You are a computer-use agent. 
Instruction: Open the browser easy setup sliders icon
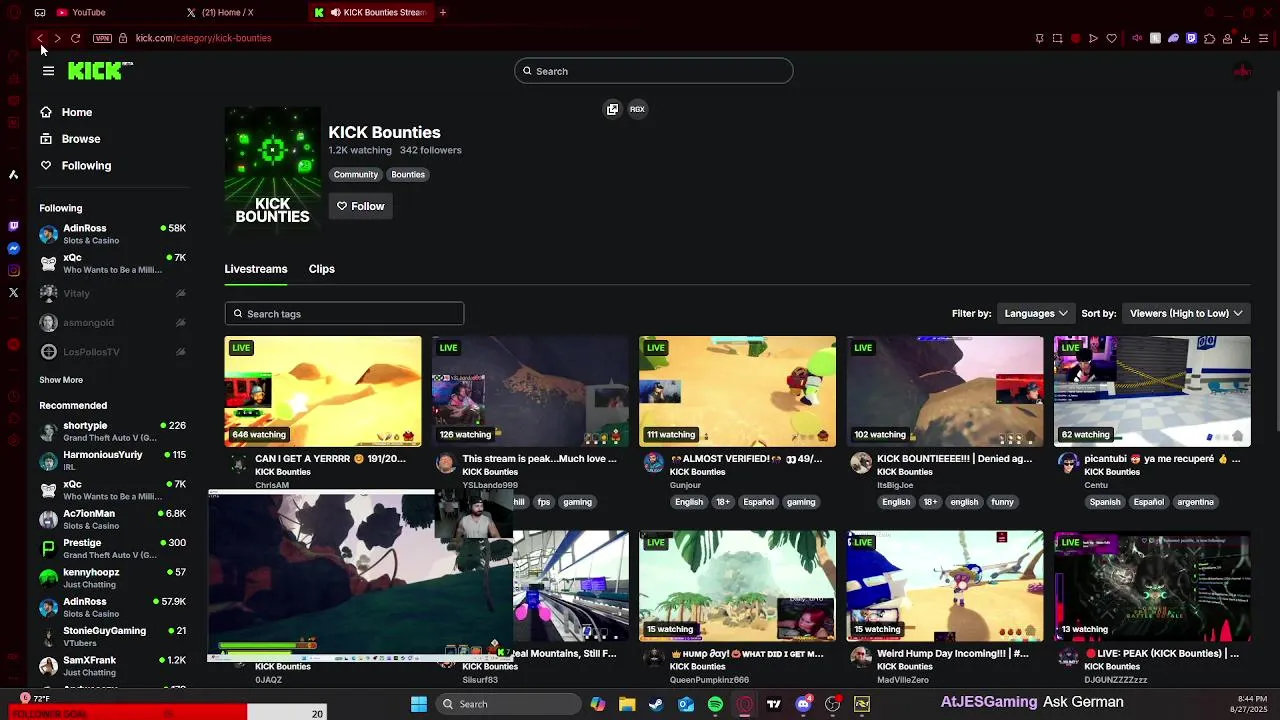(x=1264, y=38)
